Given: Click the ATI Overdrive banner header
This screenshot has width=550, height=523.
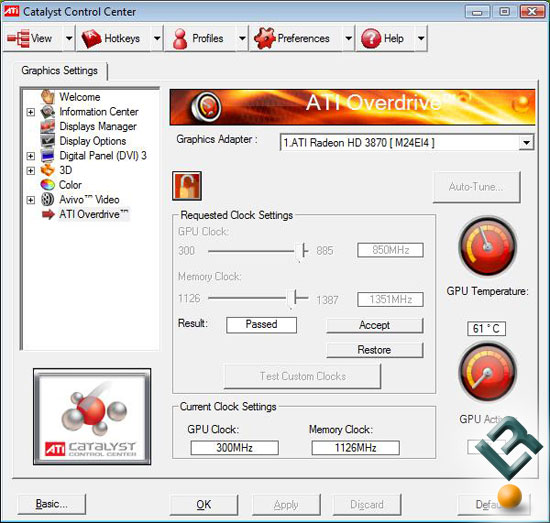Looking at the screenshot, I should 353,107.
